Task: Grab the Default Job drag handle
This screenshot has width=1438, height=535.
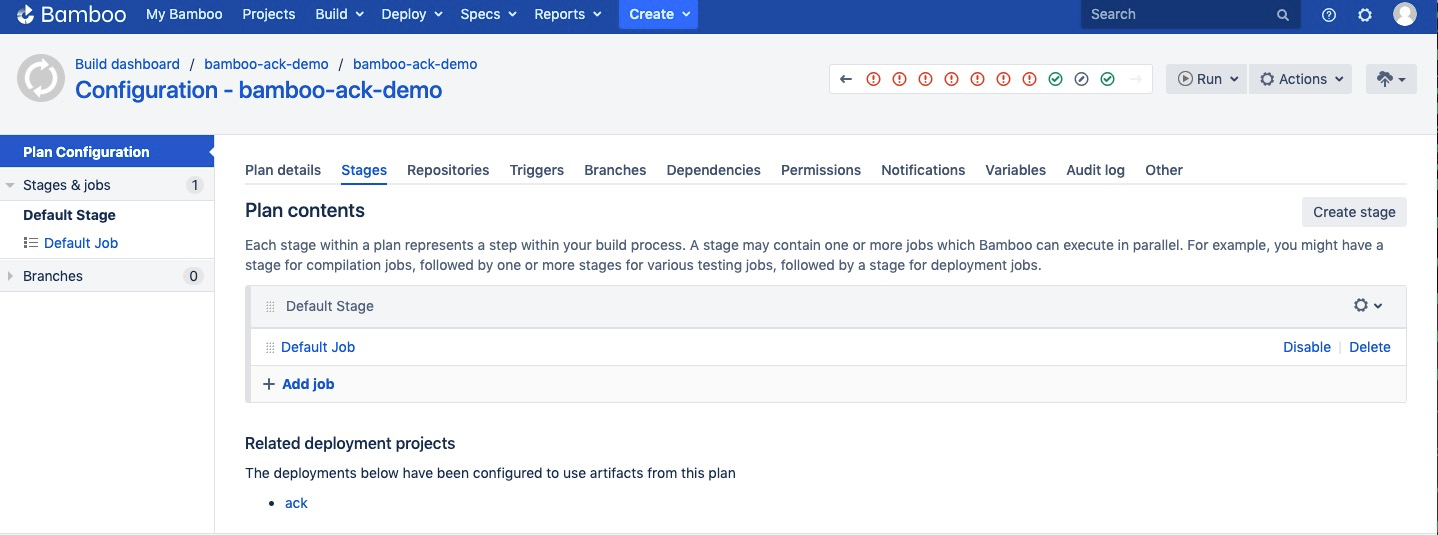Action: [270, 347]
